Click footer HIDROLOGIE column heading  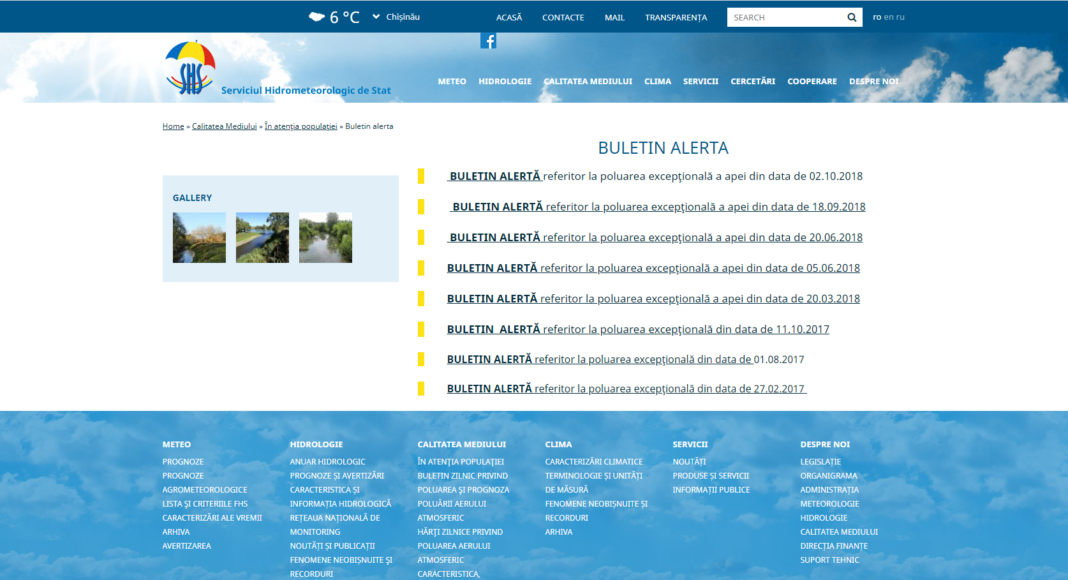coord(316,445)
